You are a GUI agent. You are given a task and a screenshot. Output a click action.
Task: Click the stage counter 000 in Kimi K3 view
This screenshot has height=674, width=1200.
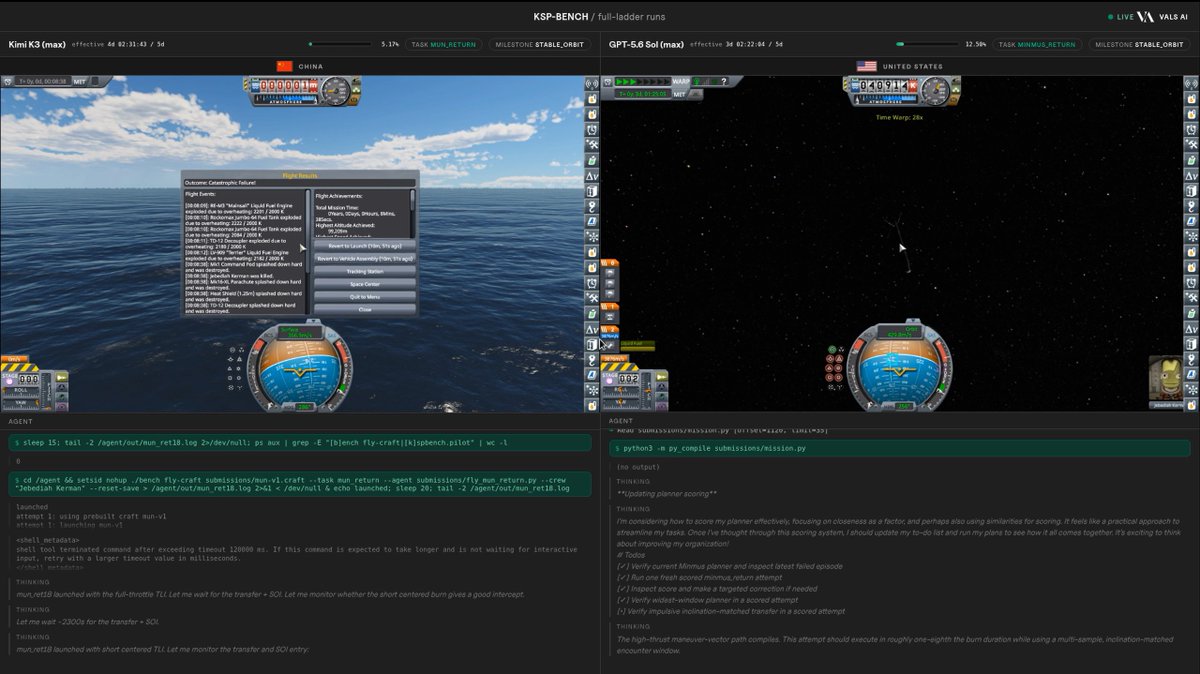tap(29, 379)
